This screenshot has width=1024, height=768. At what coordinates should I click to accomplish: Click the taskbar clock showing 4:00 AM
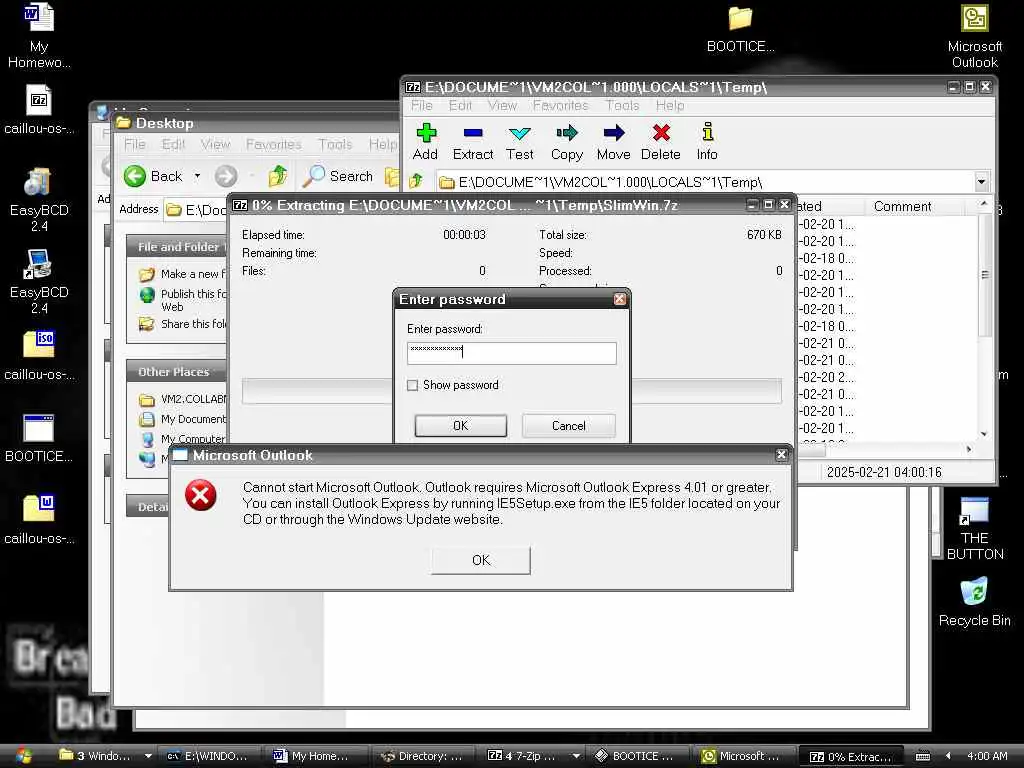(x=987, y=756)
